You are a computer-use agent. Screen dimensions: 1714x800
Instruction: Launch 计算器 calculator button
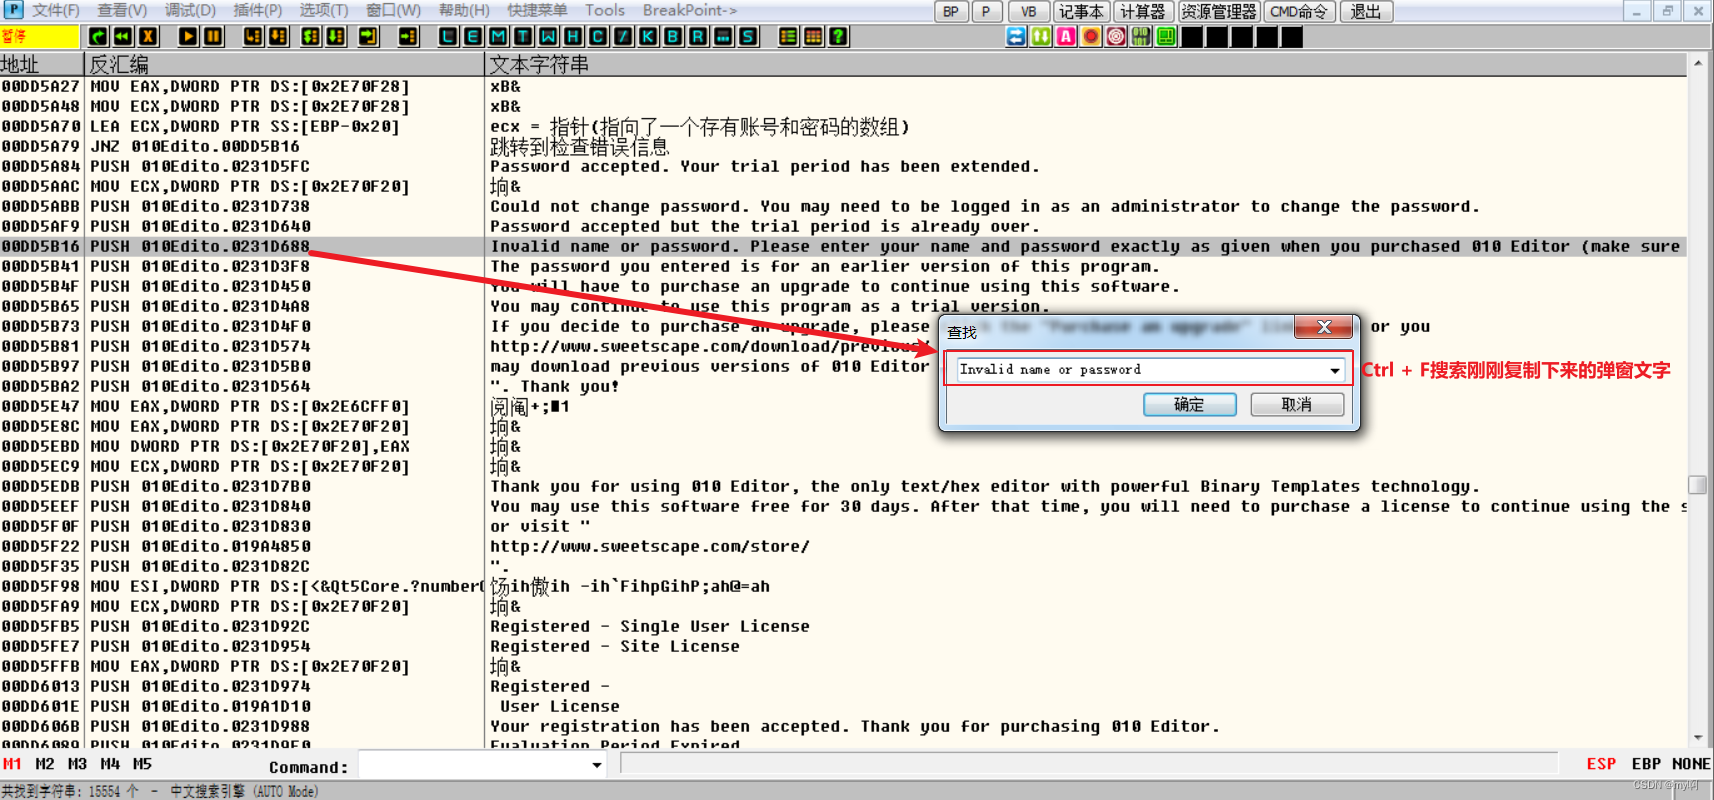coord(1143,12)
